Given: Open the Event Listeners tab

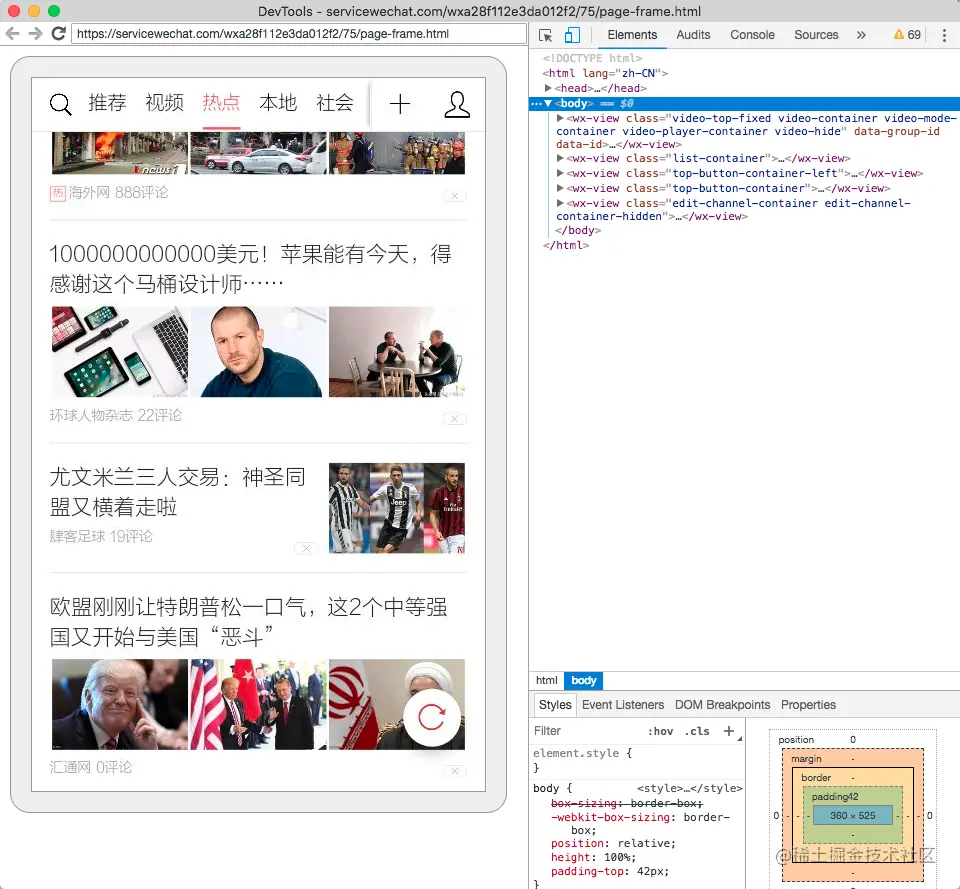Looking at the screenshot, I should [623, 705].
